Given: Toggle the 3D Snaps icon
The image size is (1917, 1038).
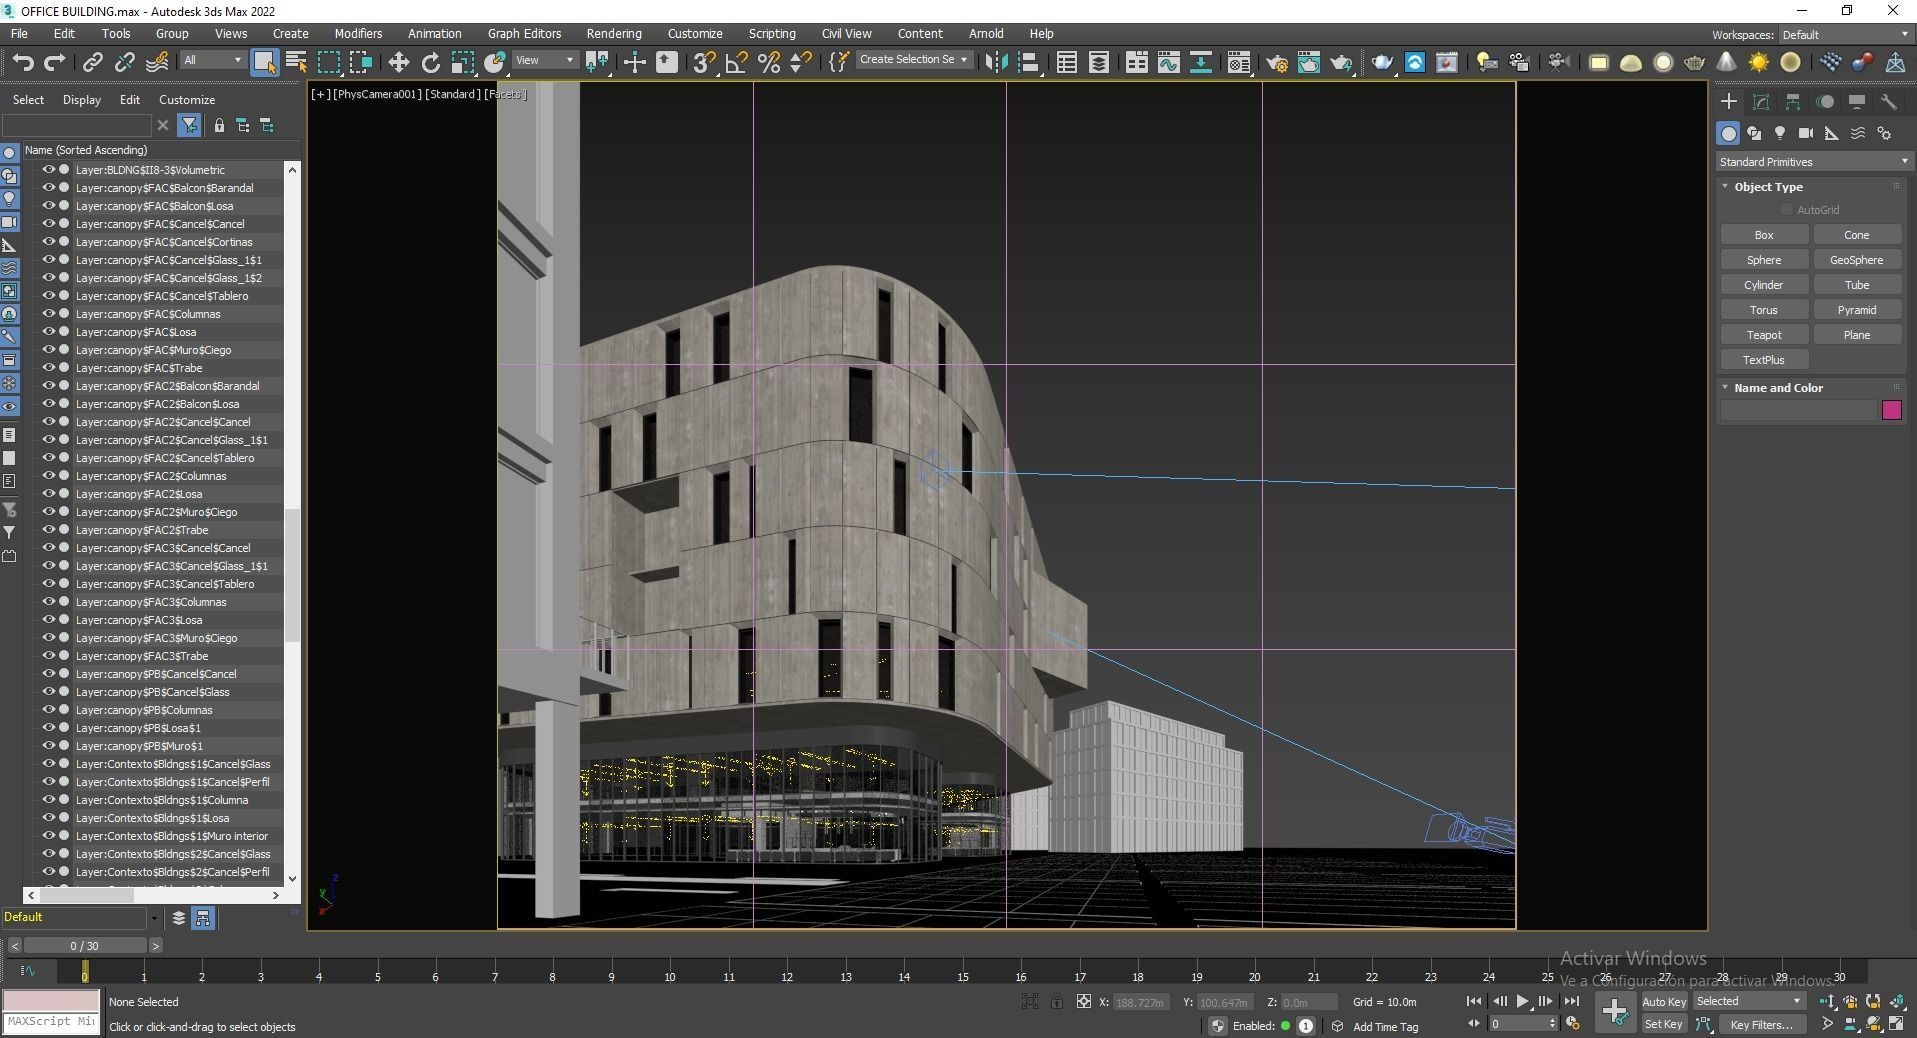Looking at the screenshot, I should point(704,62).
